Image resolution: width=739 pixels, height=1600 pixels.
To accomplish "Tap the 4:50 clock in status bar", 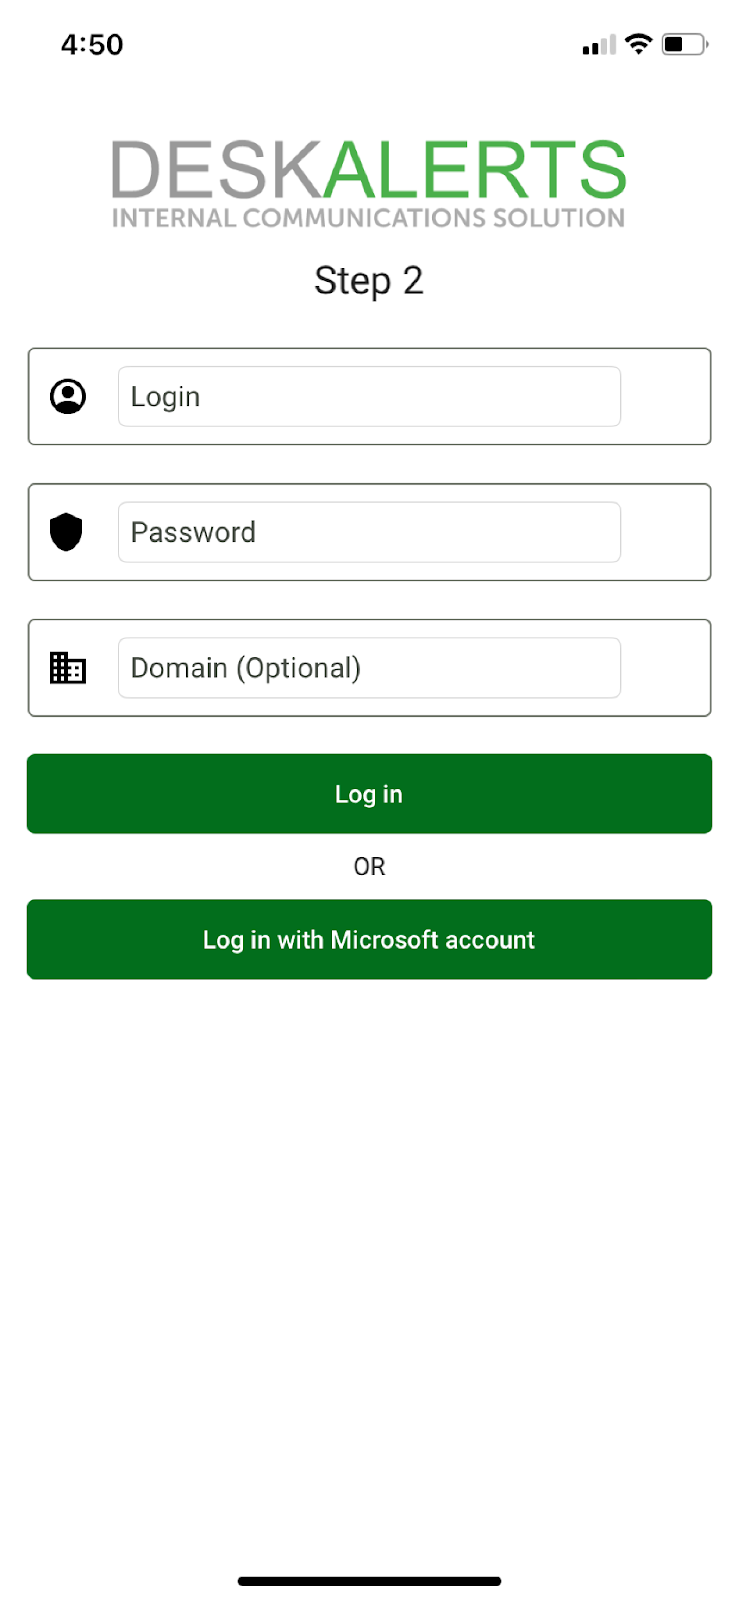I will click(x=92, y=44).
